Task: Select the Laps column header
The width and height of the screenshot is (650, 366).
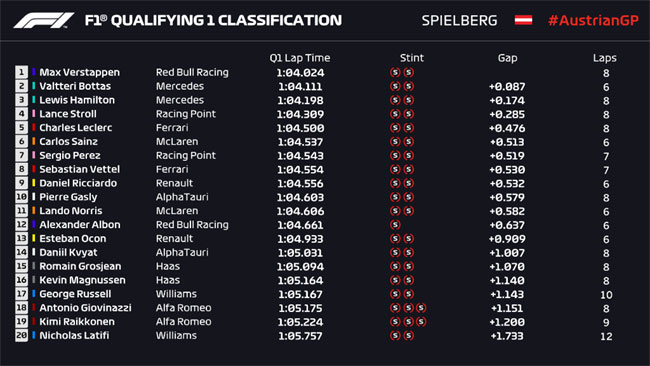Action: [604, 58]
